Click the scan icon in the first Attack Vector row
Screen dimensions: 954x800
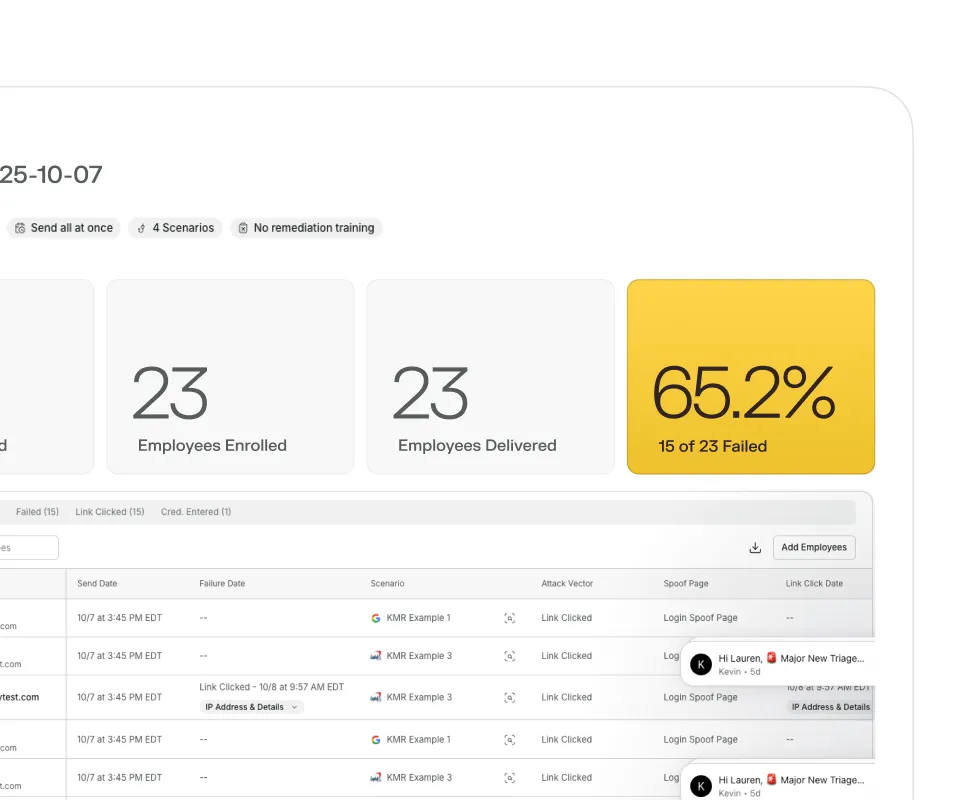510,617
